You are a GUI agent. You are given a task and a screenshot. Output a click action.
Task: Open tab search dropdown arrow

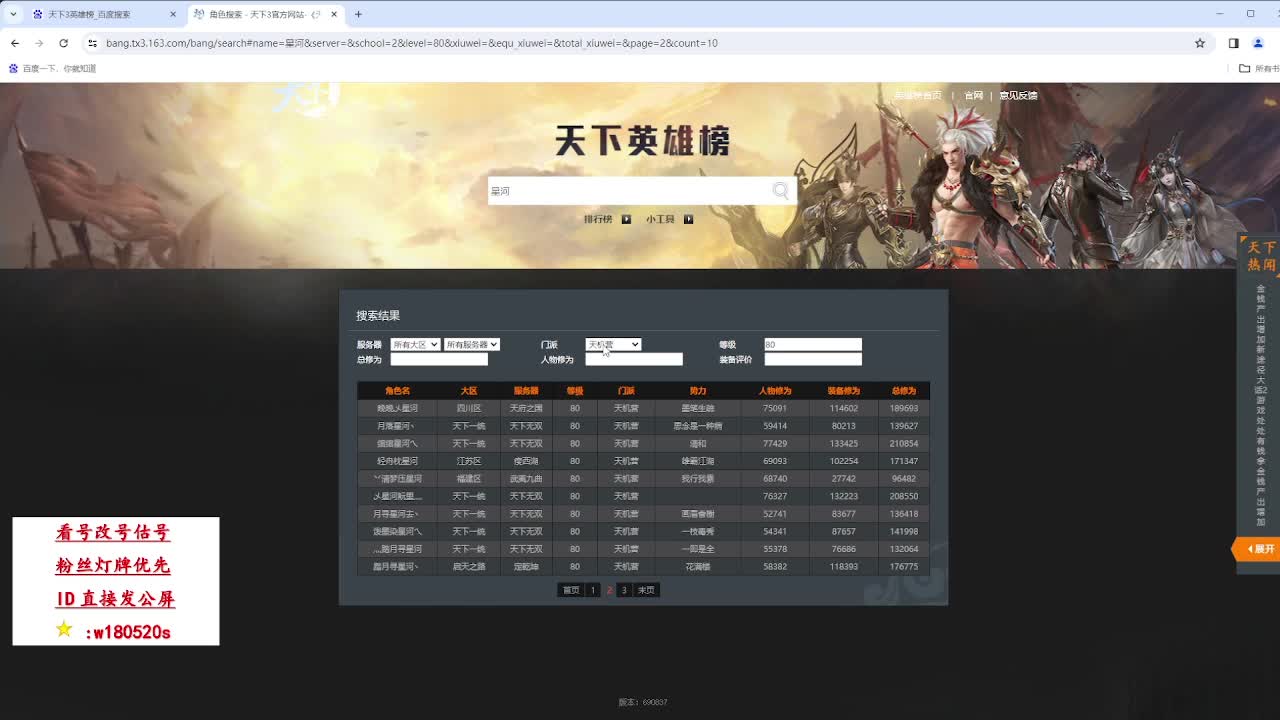(x=13, y=14)
